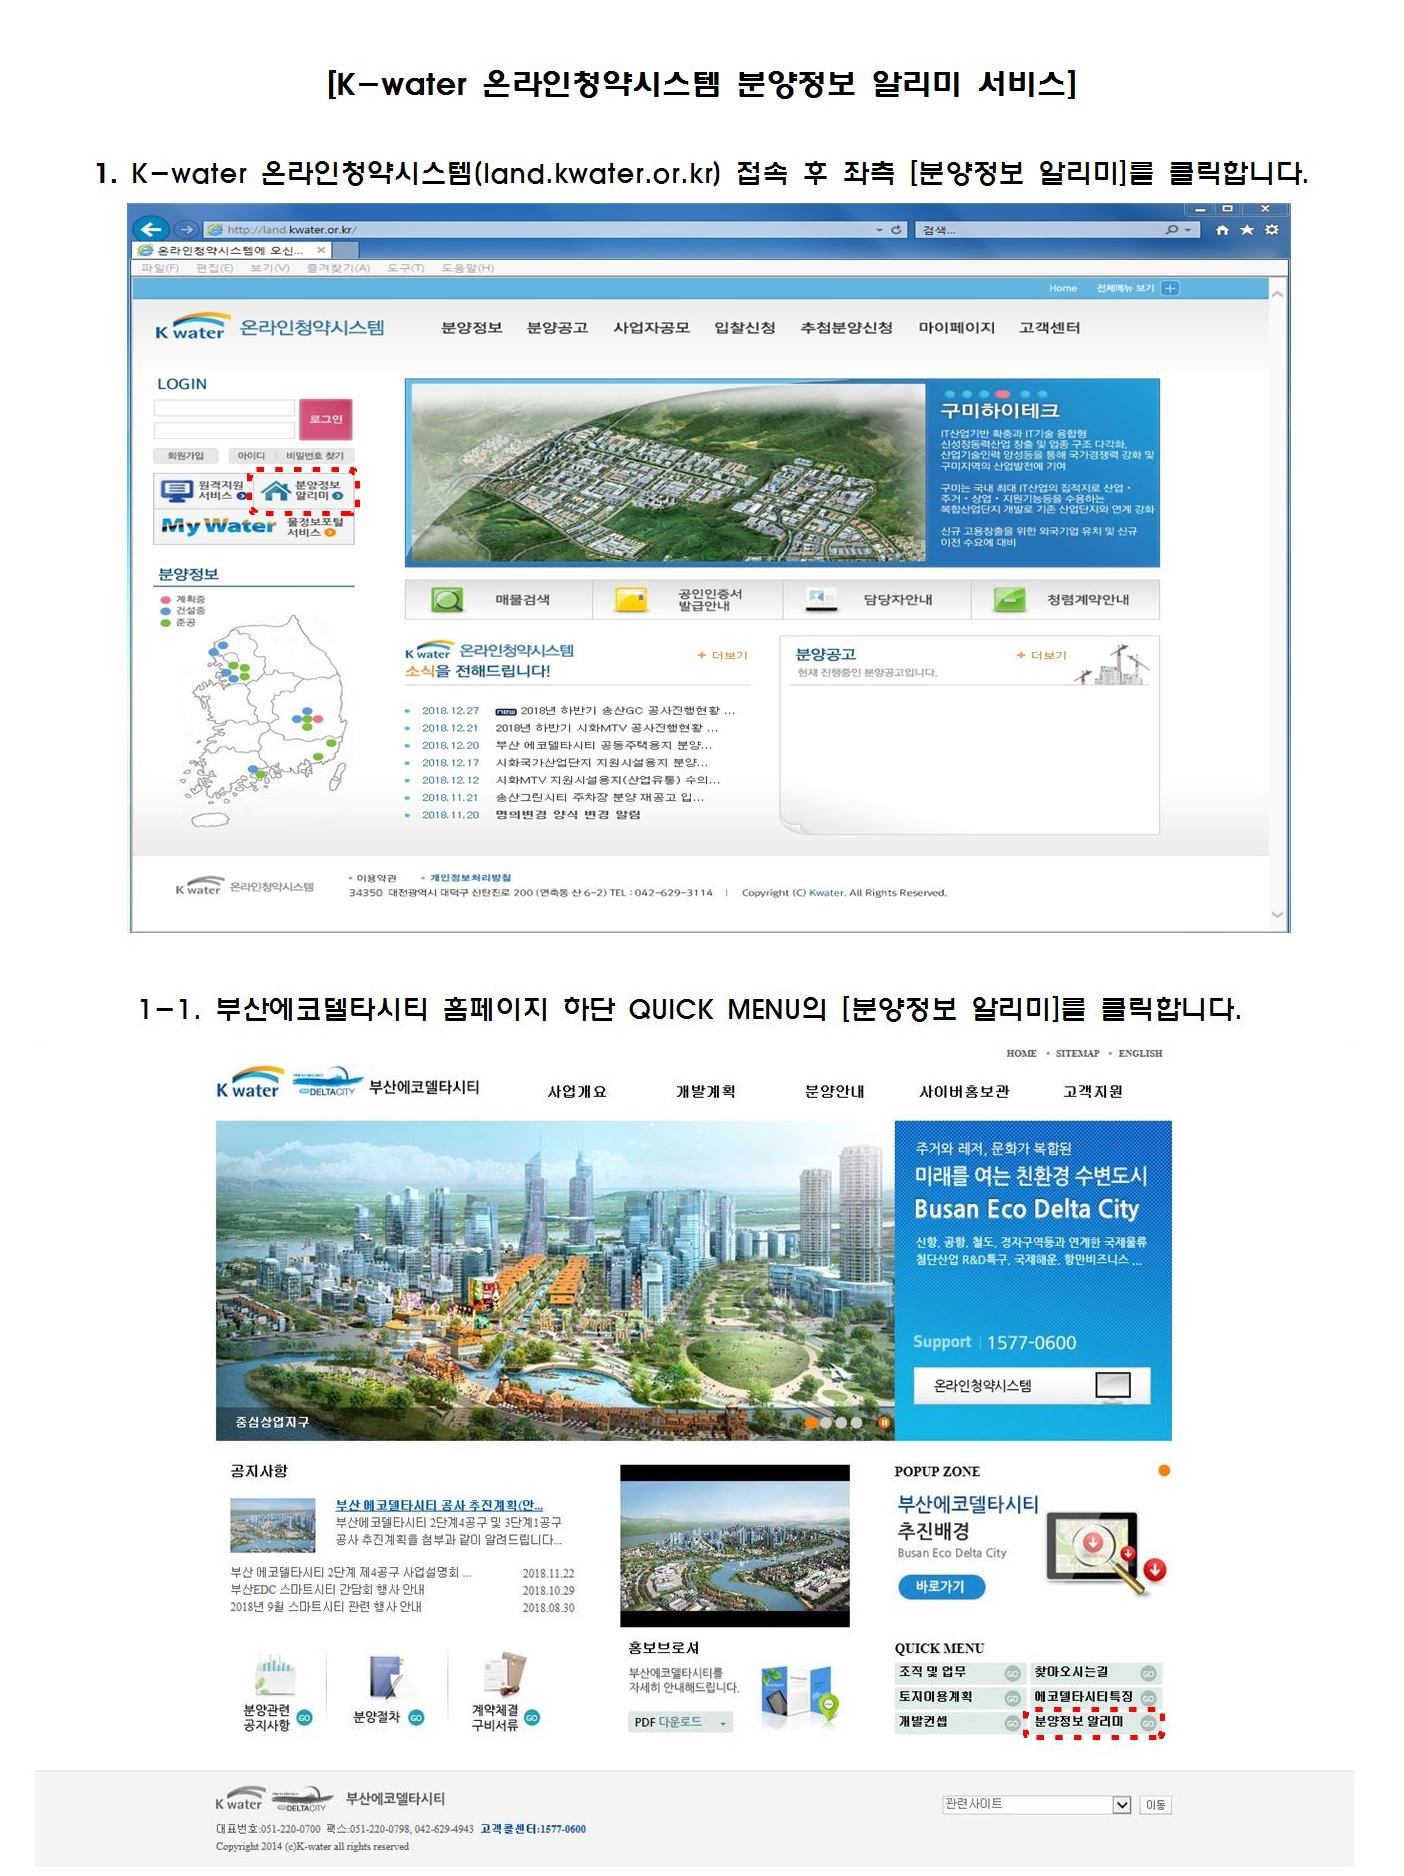Open browser favorites star icon
The width and height of the screenshot is (1404, 1876).
1246,230
